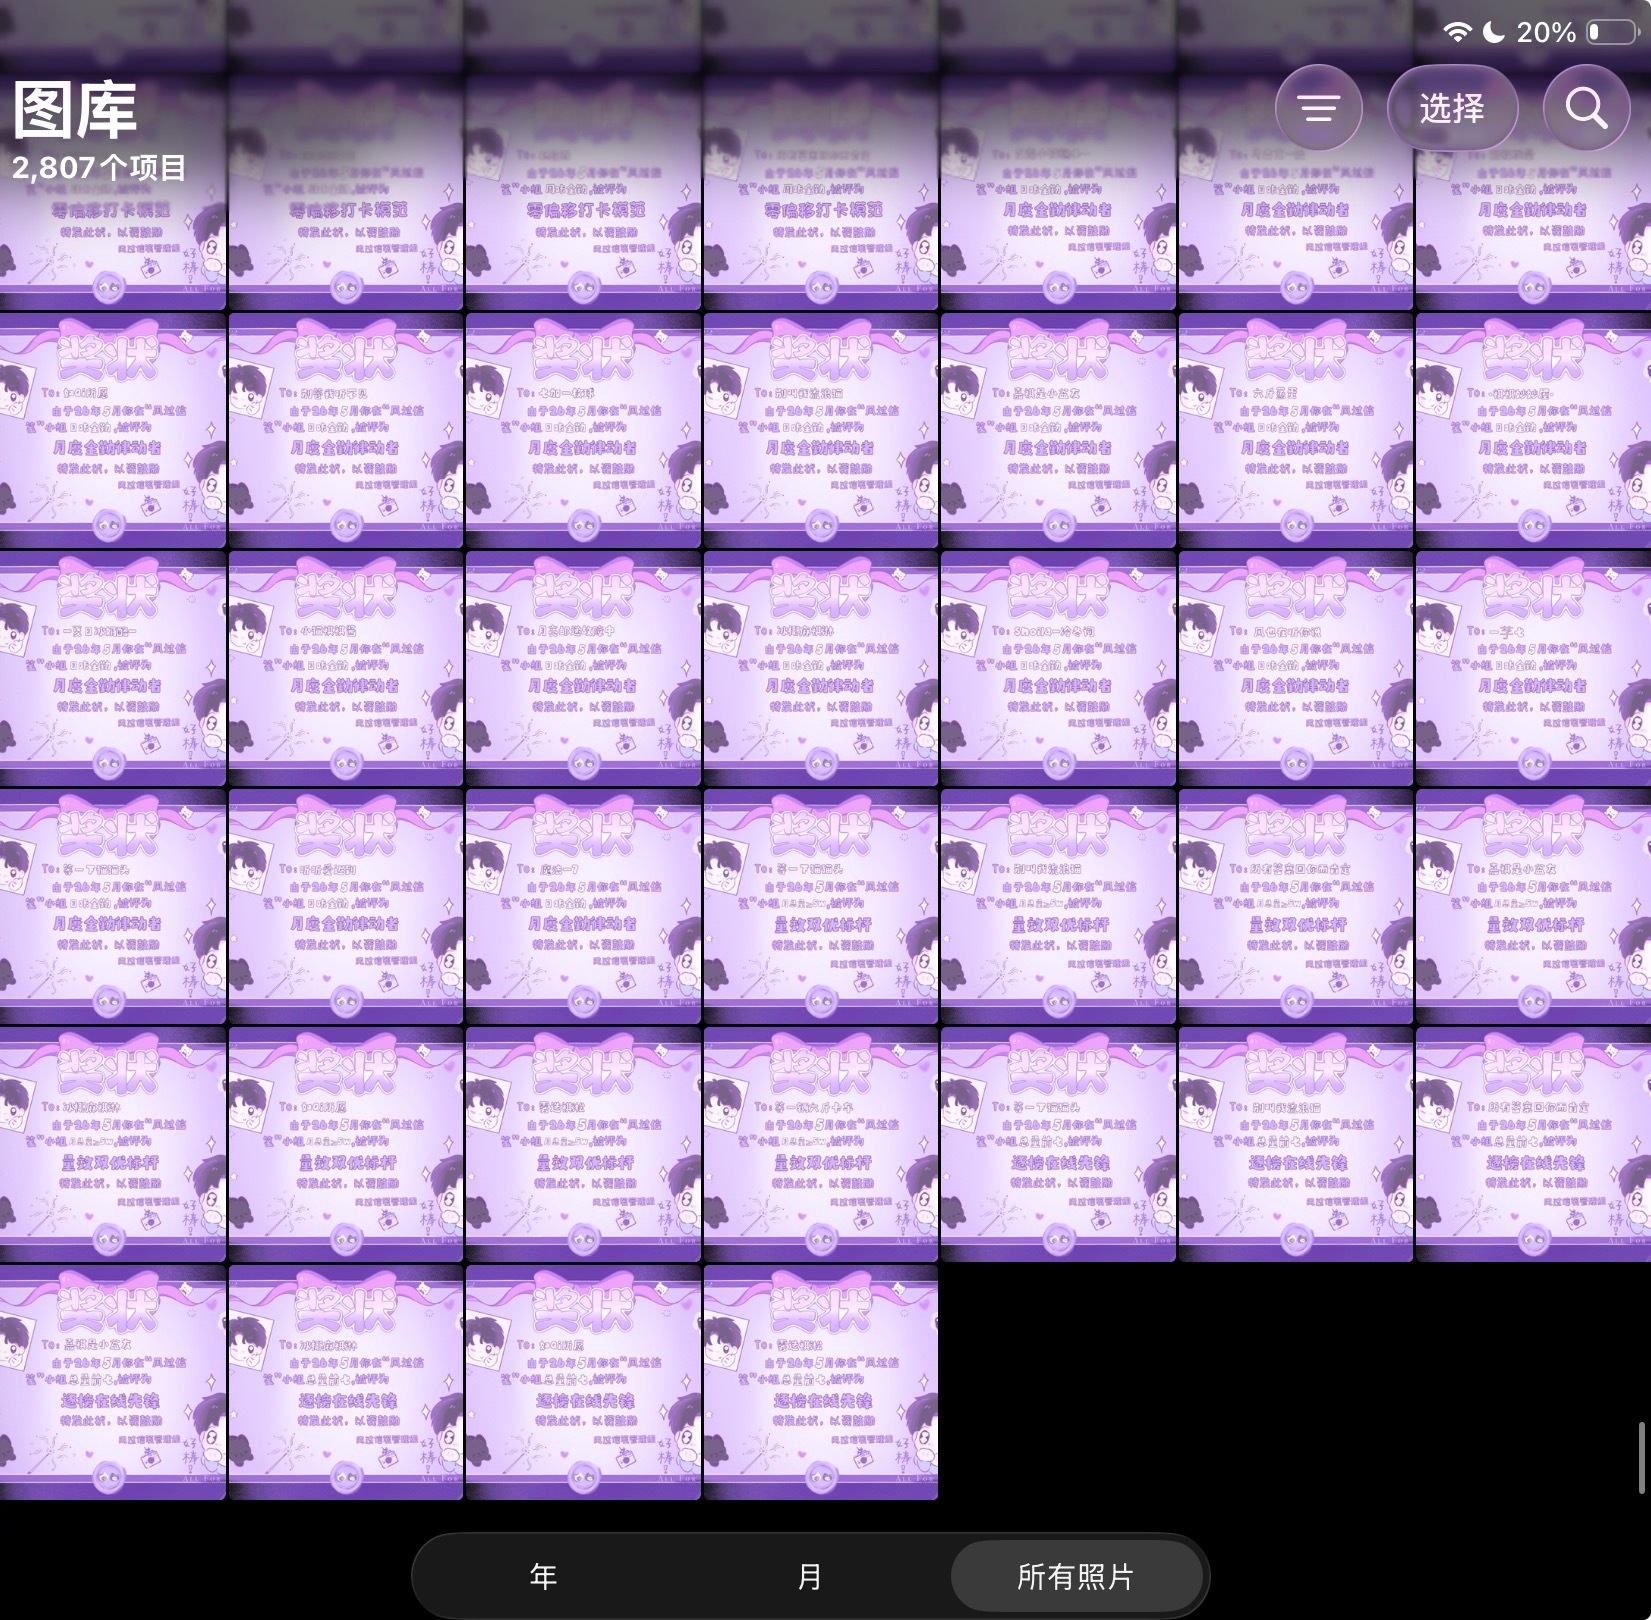Open 逐榜在线先锋 certificate addressed to 嘉祺是小盆友
1651x1620 pixels.
[x=111, y=1382]
